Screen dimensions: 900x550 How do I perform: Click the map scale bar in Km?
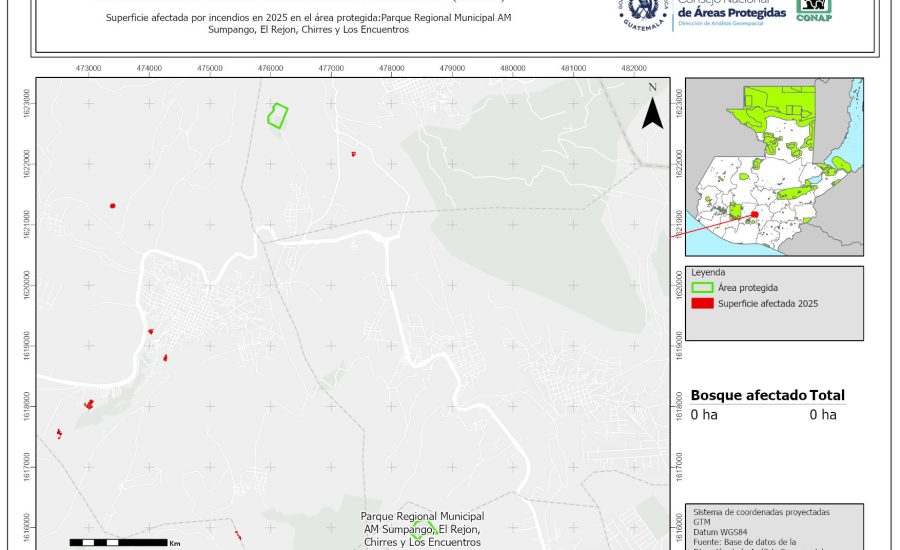tap(117, 541)
